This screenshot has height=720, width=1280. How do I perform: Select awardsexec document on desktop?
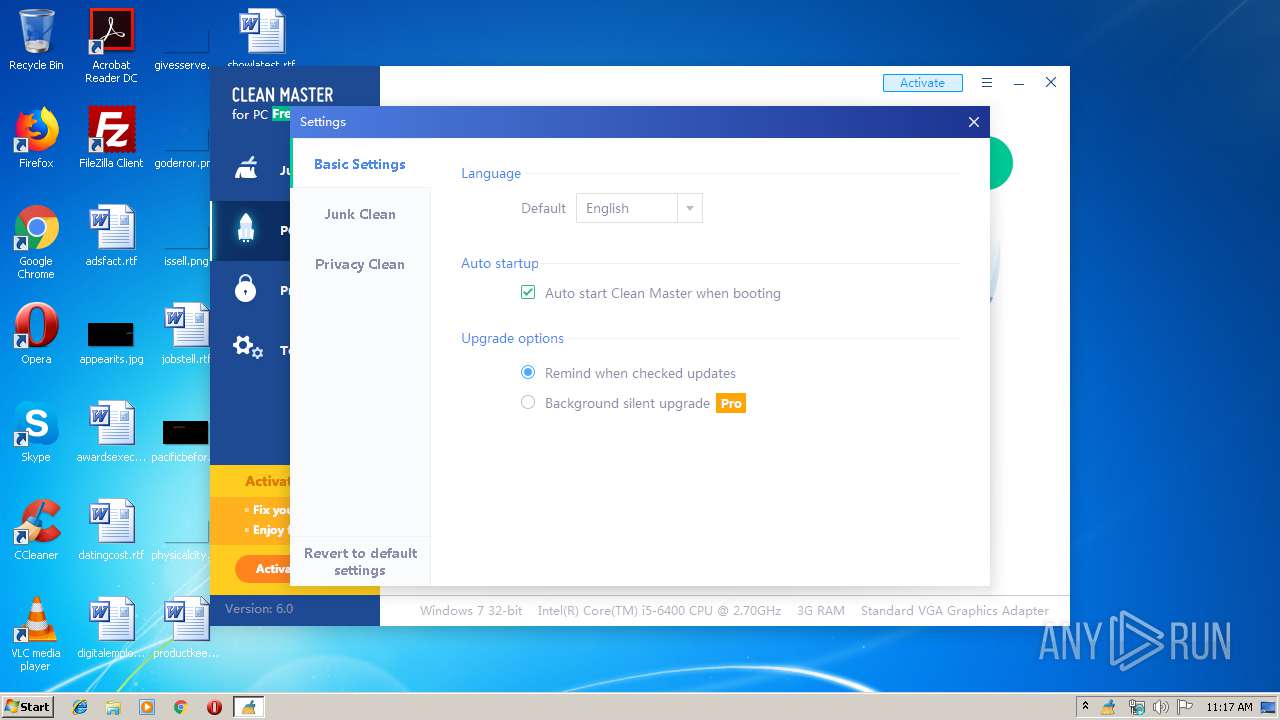(111, 432)
